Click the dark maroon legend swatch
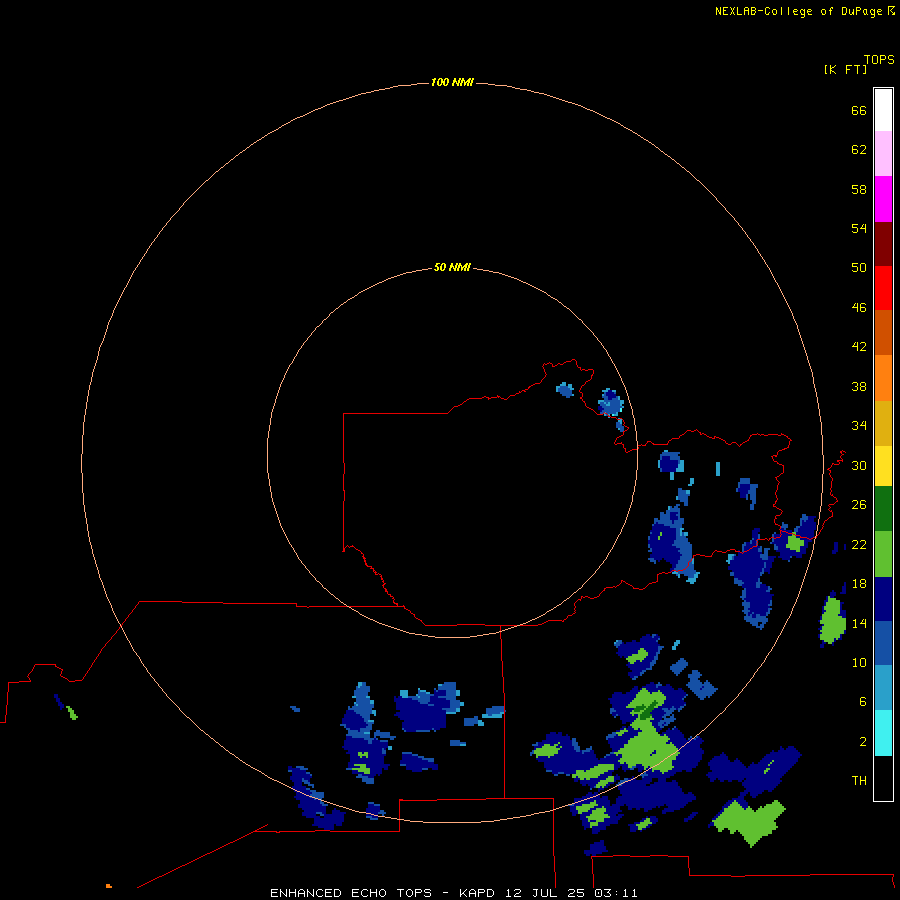This screenshot has height=900, width=900. click(883, 243)
